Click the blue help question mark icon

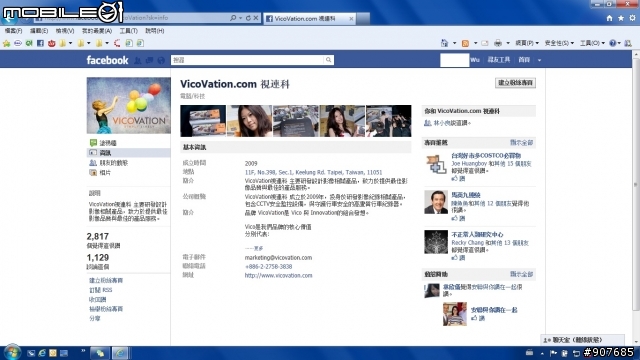[612, 43]
